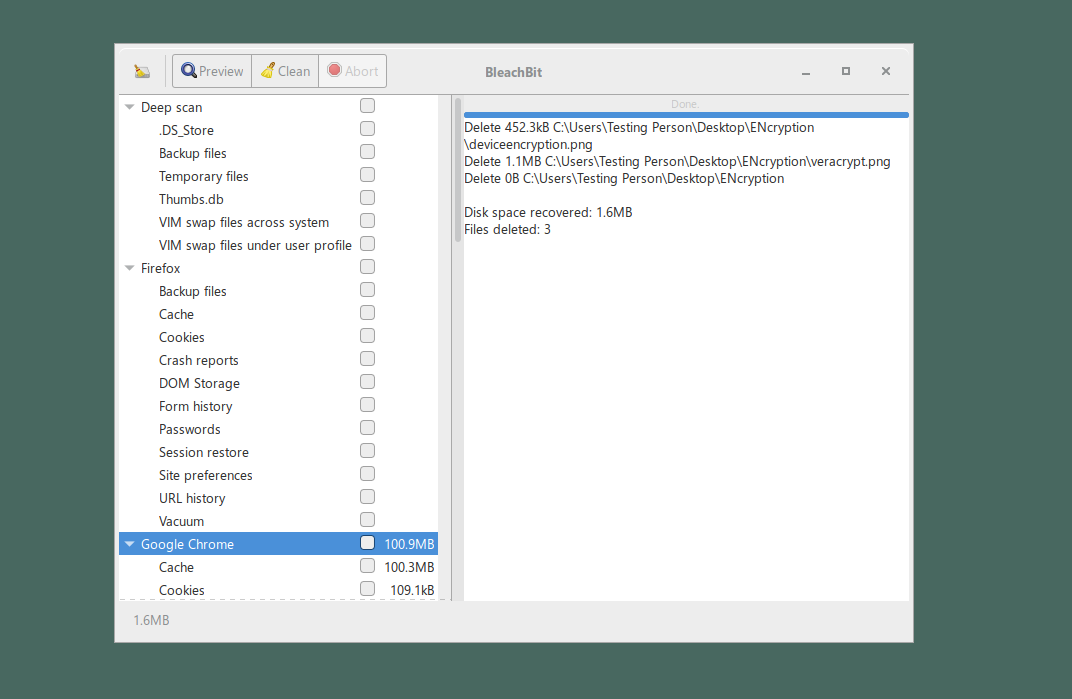Image resolution: width=1072 pixels, height=699 pixels.
Task: Click the Abort stop button
Action: click(x=352, y=71)
